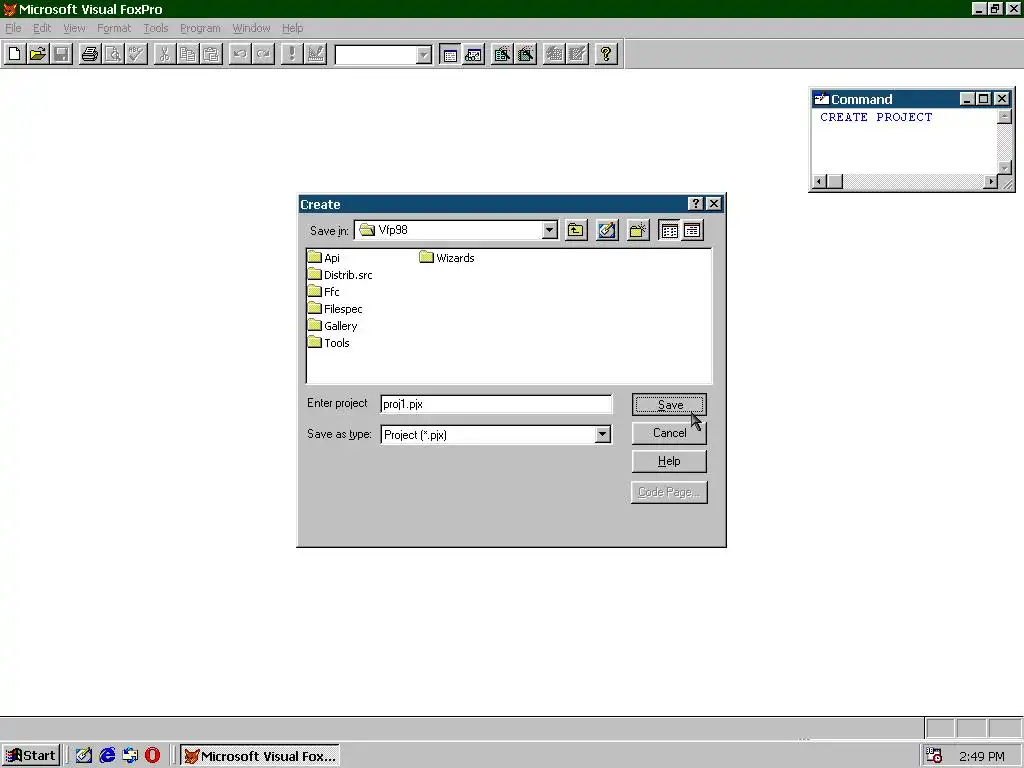Click the Save diskette toolbar icon
This screenshot has height=768, width=1024.
click(61, 54)
